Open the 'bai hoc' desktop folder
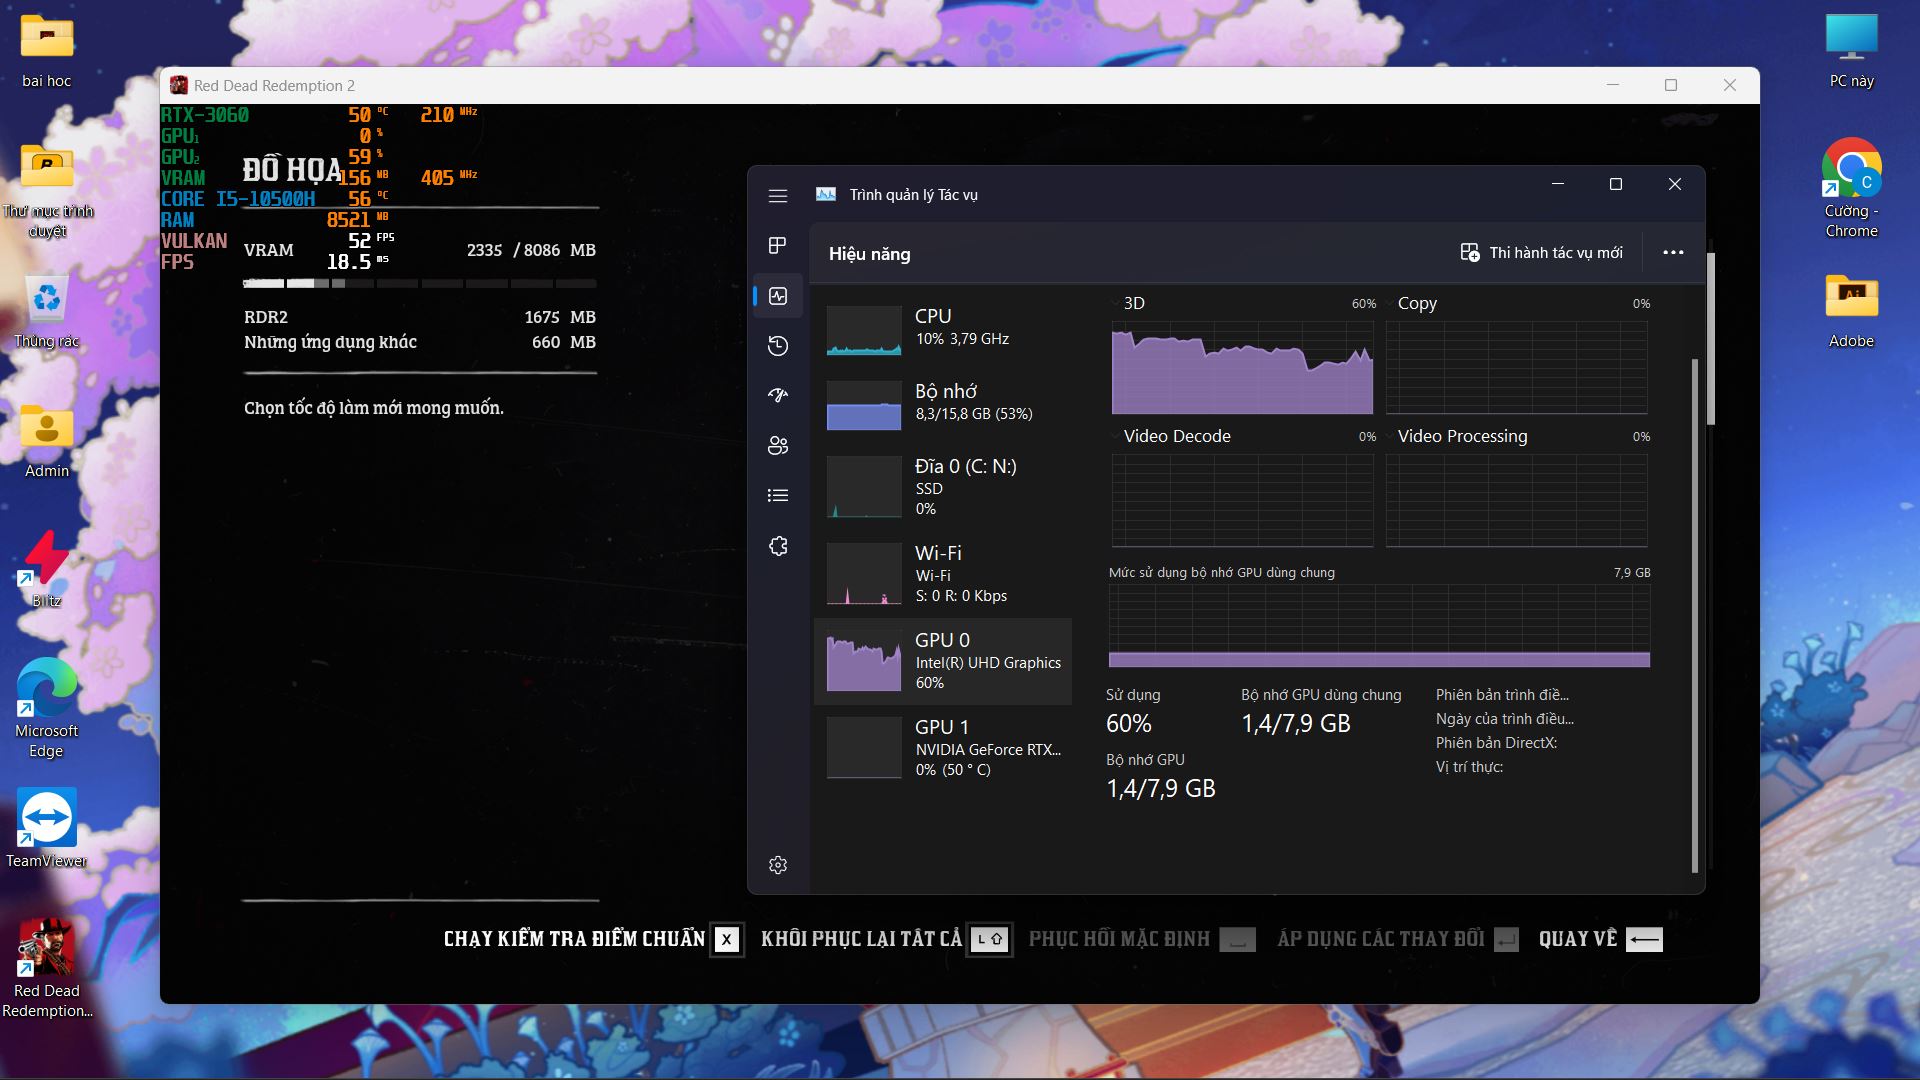This screenshot has width=1920, height=1080. (x=46, y=51)
